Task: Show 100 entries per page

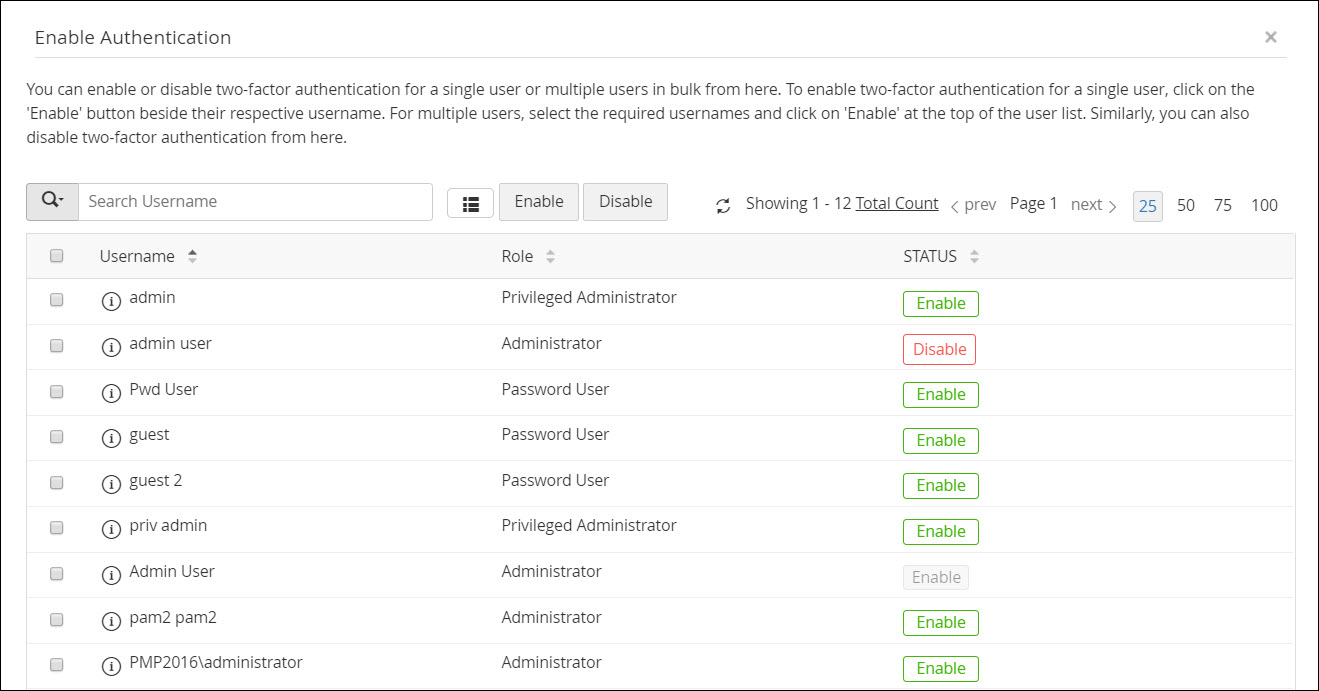Action: (x=1264, y=205)
